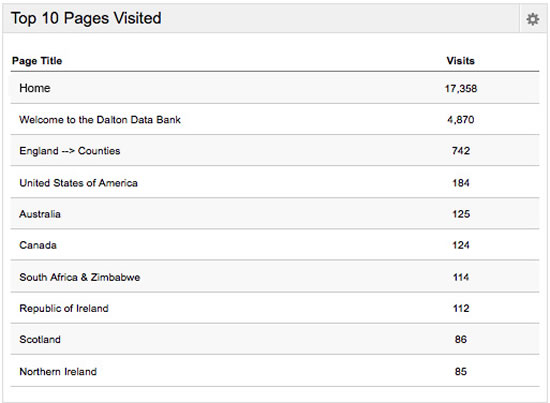Click the 4,870 visits value

pyautogui.click(x=461, y=120)
